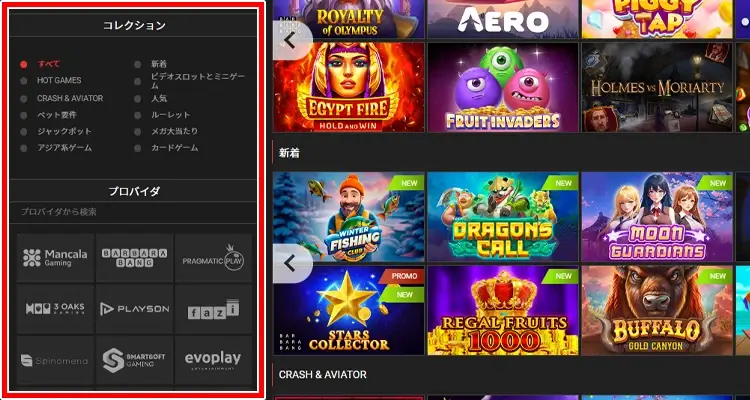750x400 pixels.
Task: Filter by Fazi provider logo
Action: pos(213,309)
